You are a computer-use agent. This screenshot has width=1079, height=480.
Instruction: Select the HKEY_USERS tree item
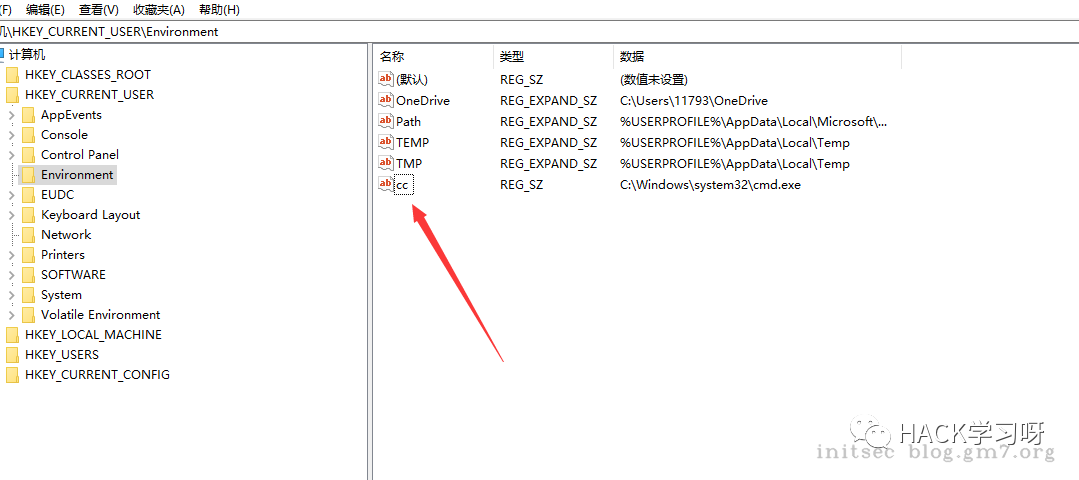(62, 355)
